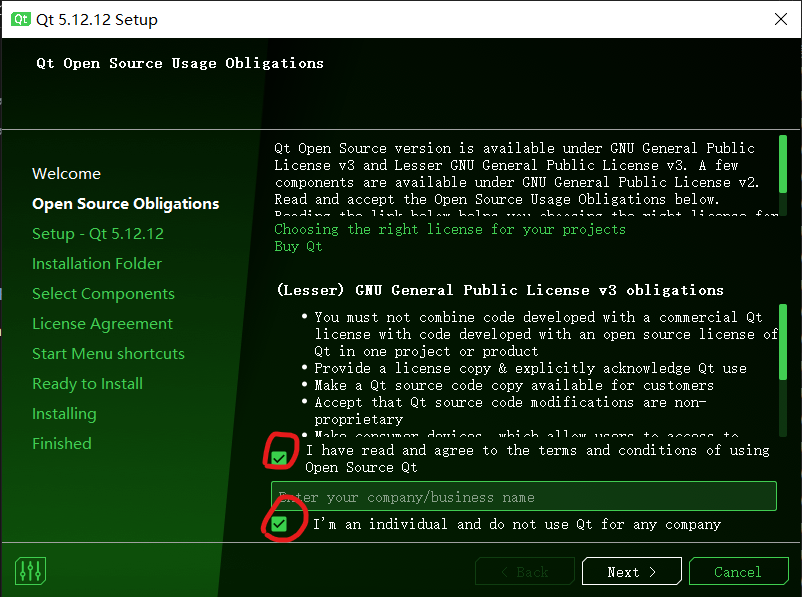Click the GNU General Public License v3 obligations heading
Image resolution: width=802 pixels, height=597 pixels.
click(500, 290)
